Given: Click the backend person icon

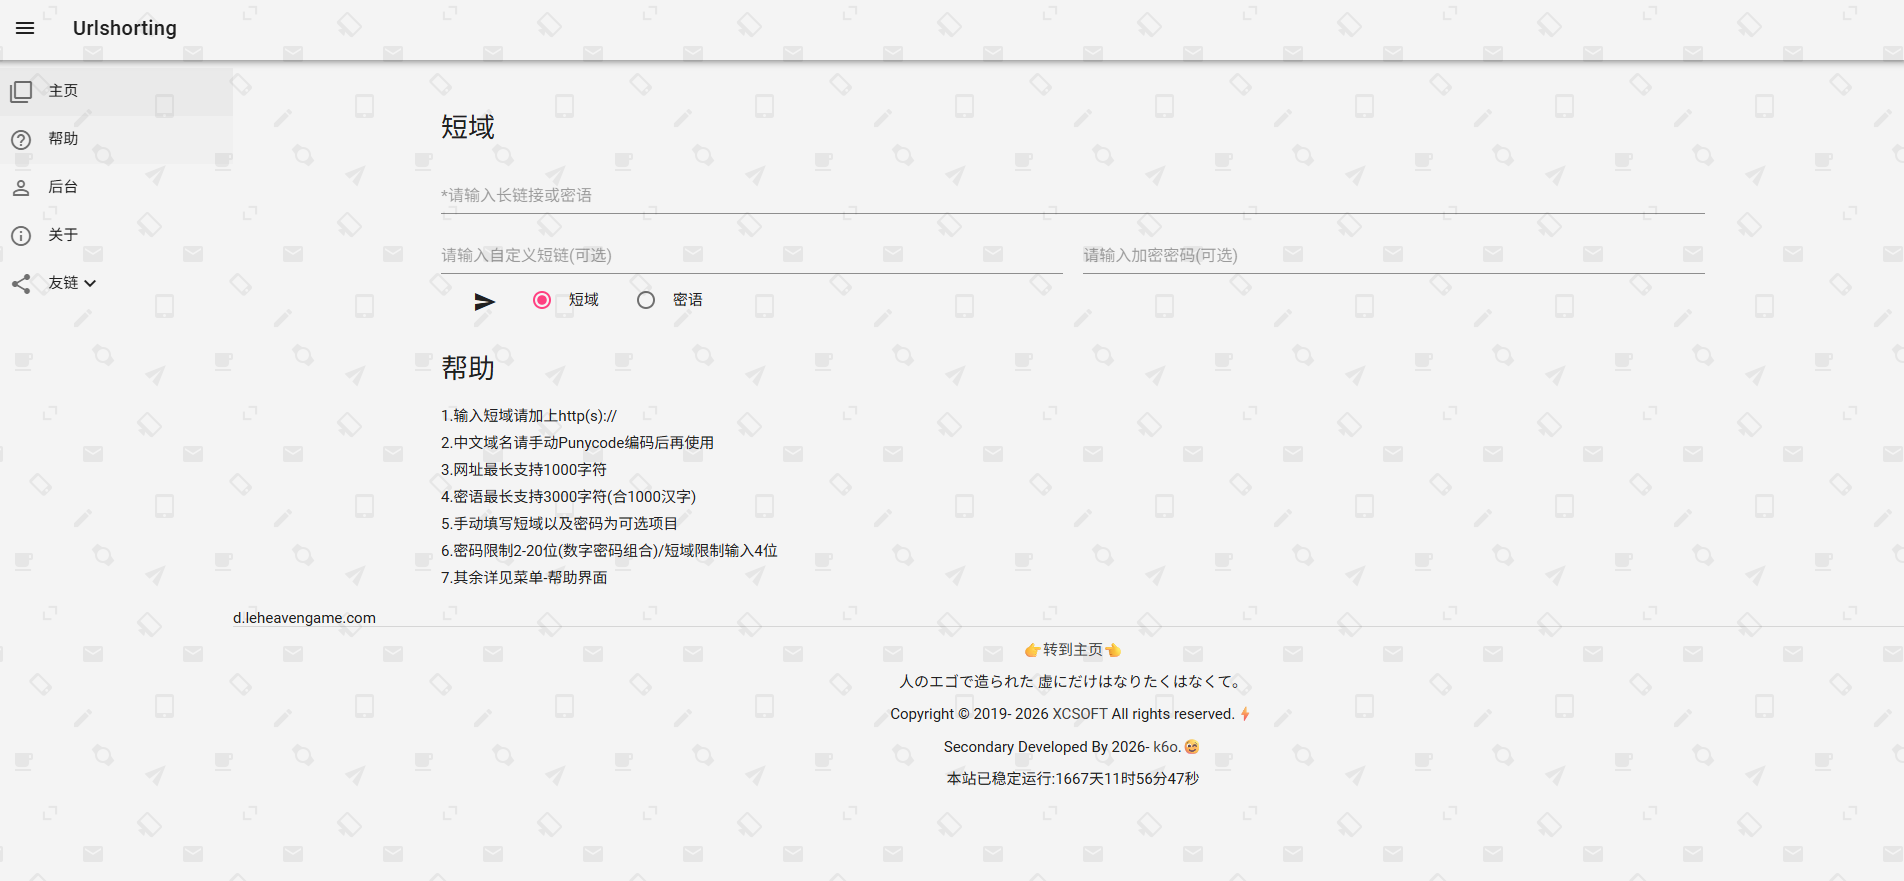Looking at the screenshot, I should 21,188.
